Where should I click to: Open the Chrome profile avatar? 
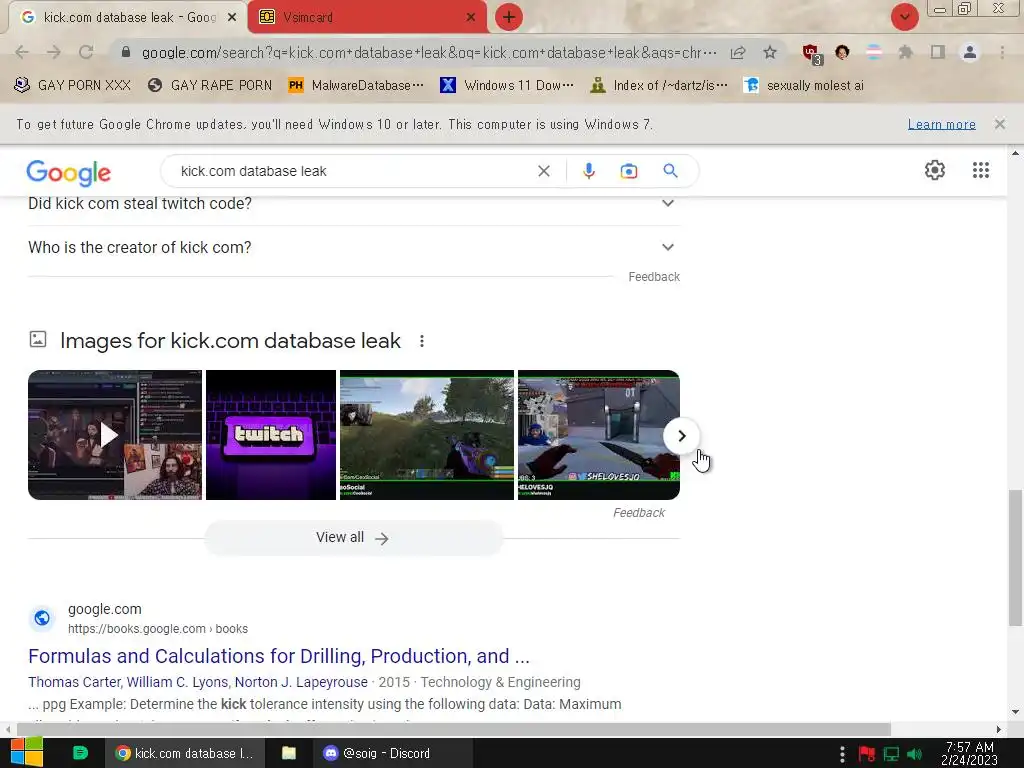click(x=970, y=52)
